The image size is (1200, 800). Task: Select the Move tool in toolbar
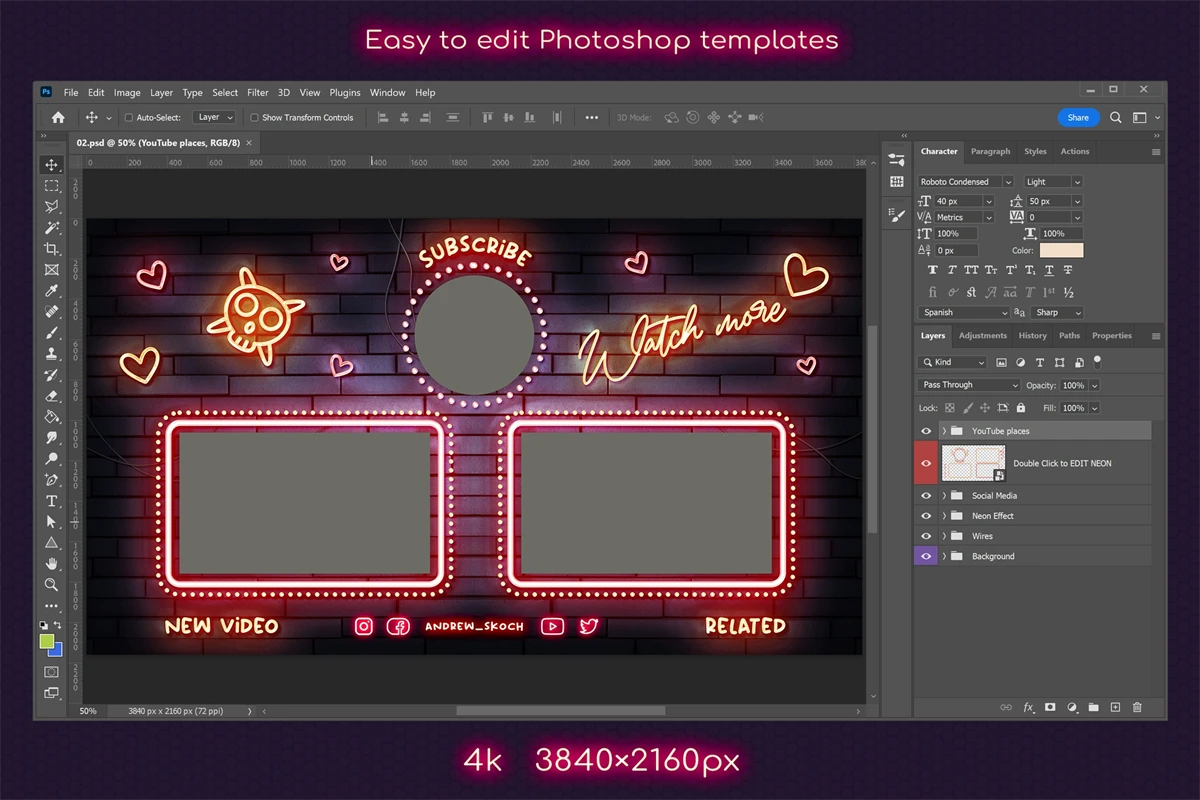point(52,165)
